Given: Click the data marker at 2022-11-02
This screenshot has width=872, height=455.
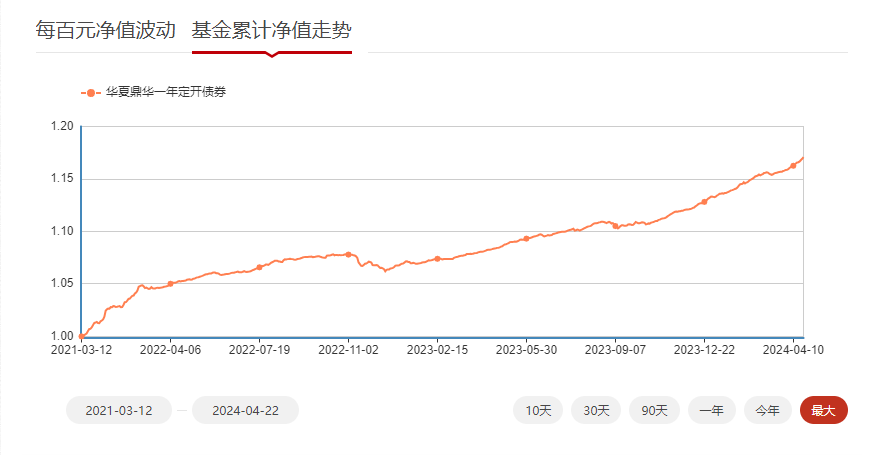Looking at the screenshot, I should [348, 255].
